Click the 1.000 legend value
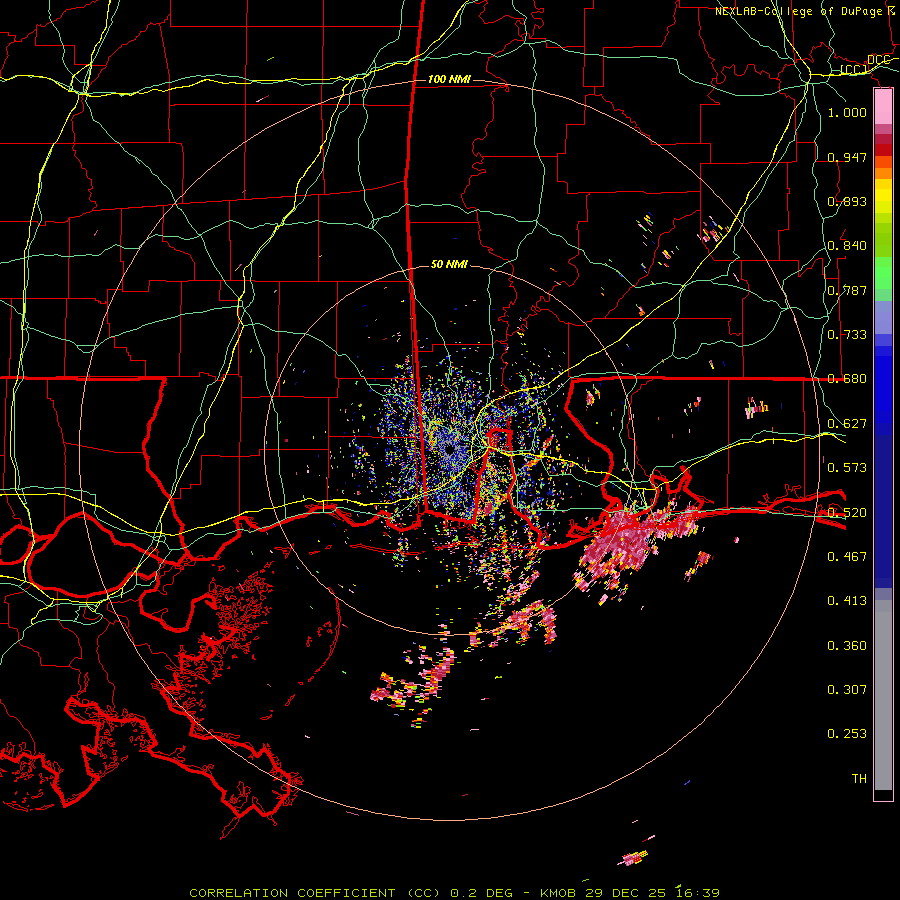Viewport: 900px width, 900px height. 847,112
